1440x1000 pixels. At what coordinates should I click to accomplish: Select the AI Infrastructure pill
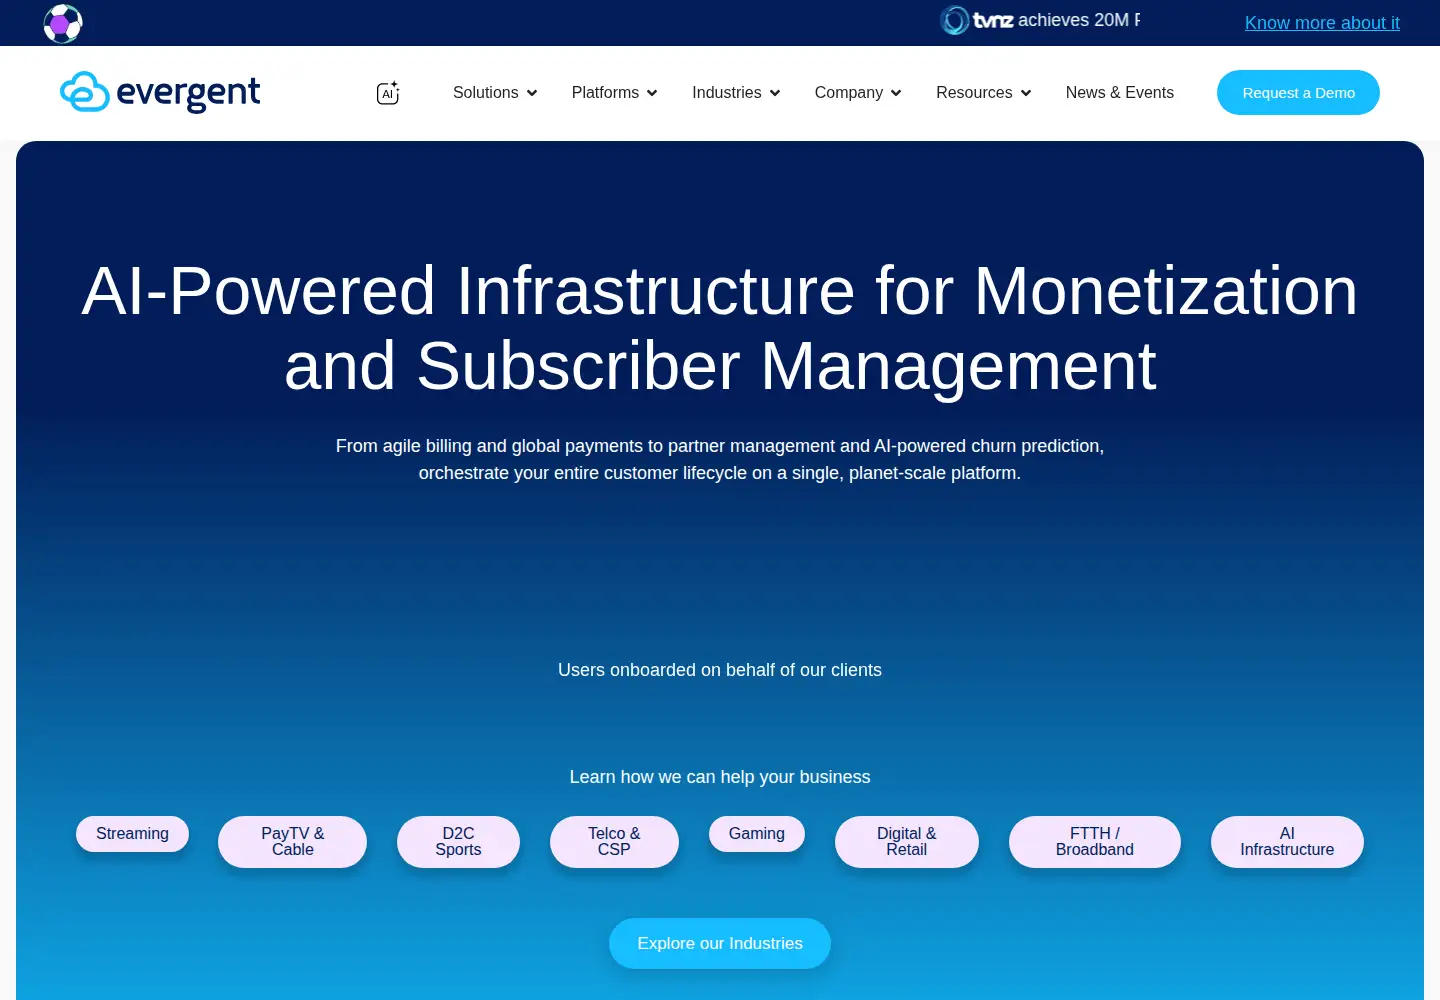tap(1287, 842)
